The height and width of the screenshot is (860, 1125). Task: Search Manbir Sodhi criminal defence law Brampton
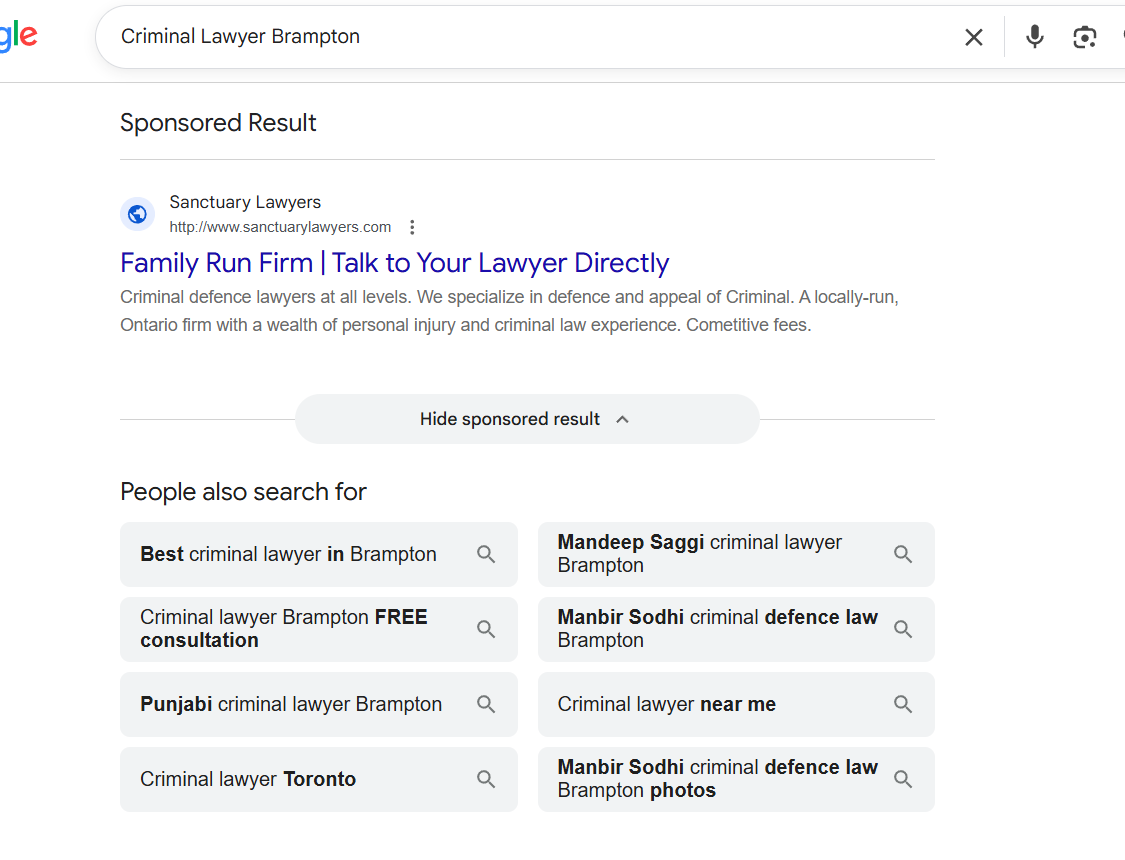click(x=736, y=629)
